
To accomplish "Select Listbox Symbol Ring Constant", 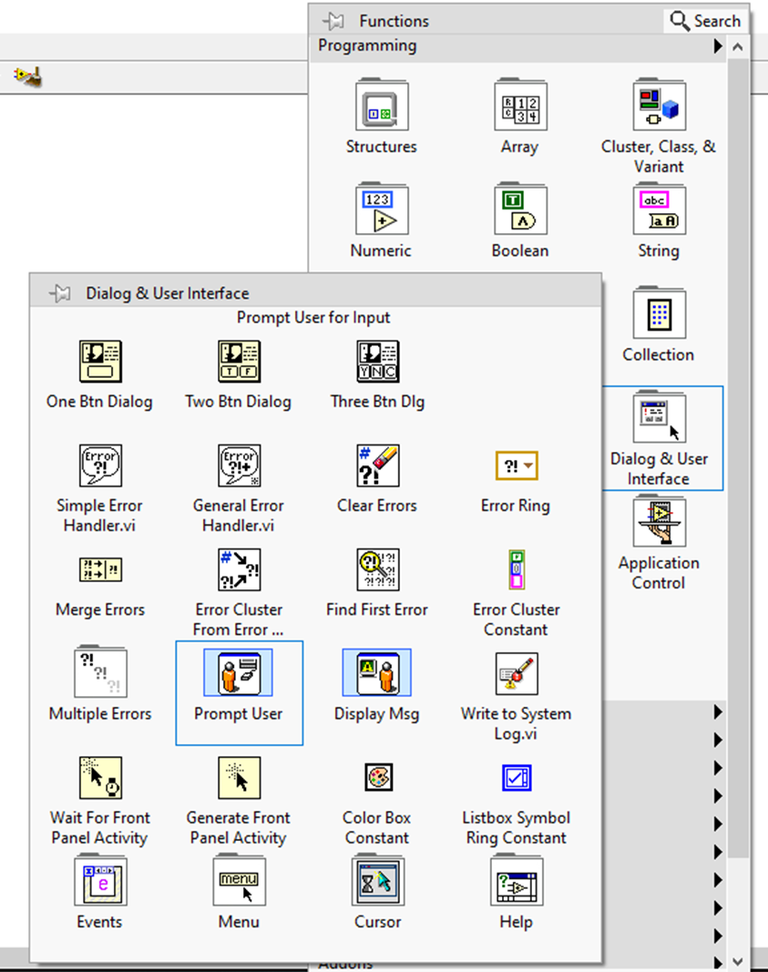I will coord(516,778).
